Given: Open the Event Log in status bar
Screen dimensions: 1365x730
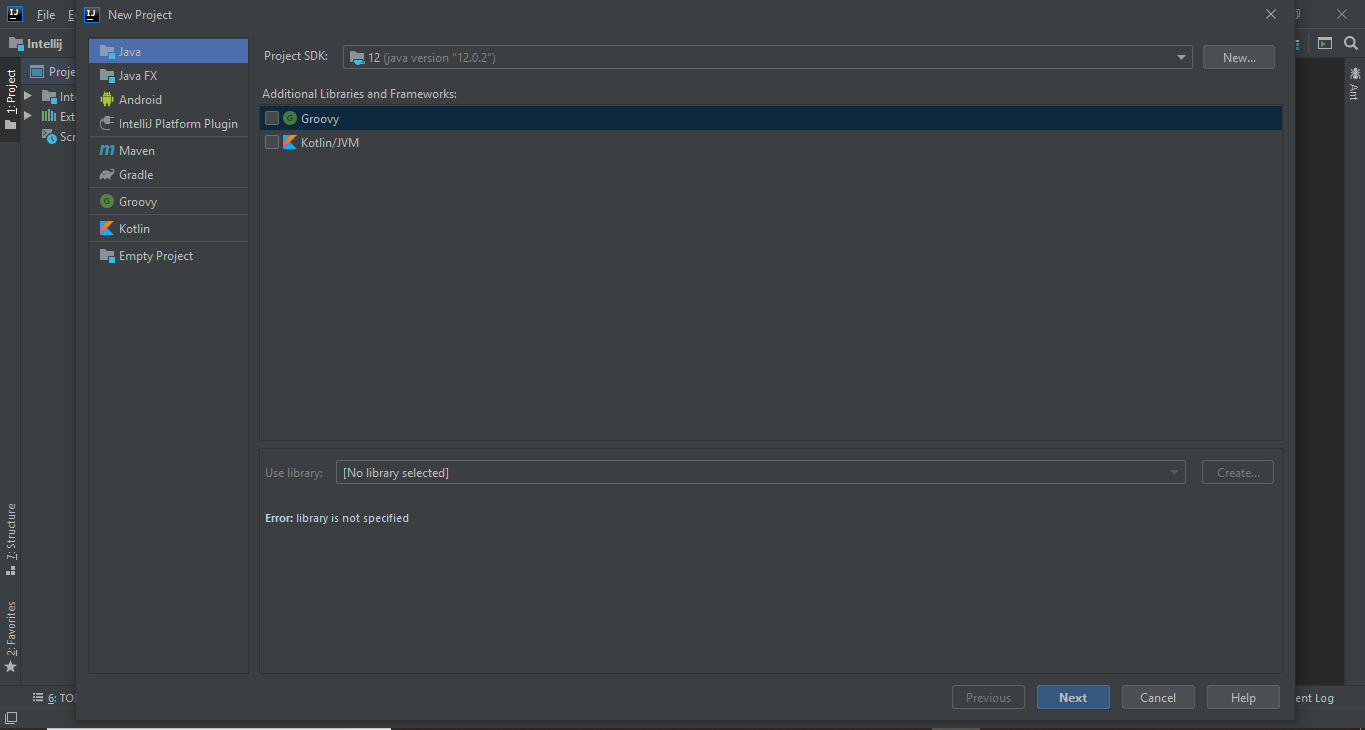Looking at the screenshot, I should pyautogui.click(x=1314, y=698).
